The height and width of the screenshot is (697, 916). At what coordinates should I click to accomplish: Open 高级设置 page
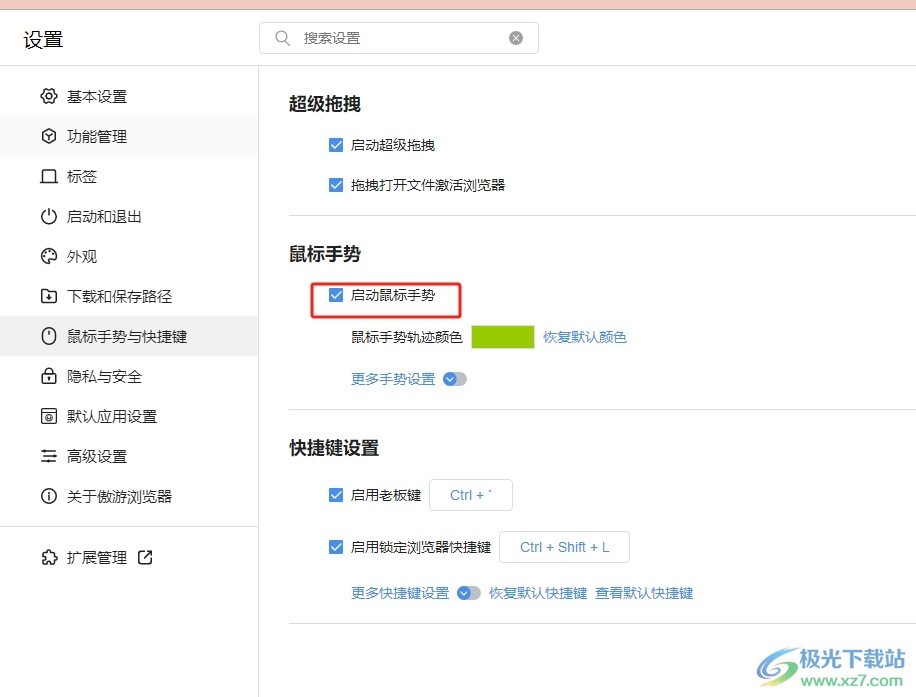point(129,456)
